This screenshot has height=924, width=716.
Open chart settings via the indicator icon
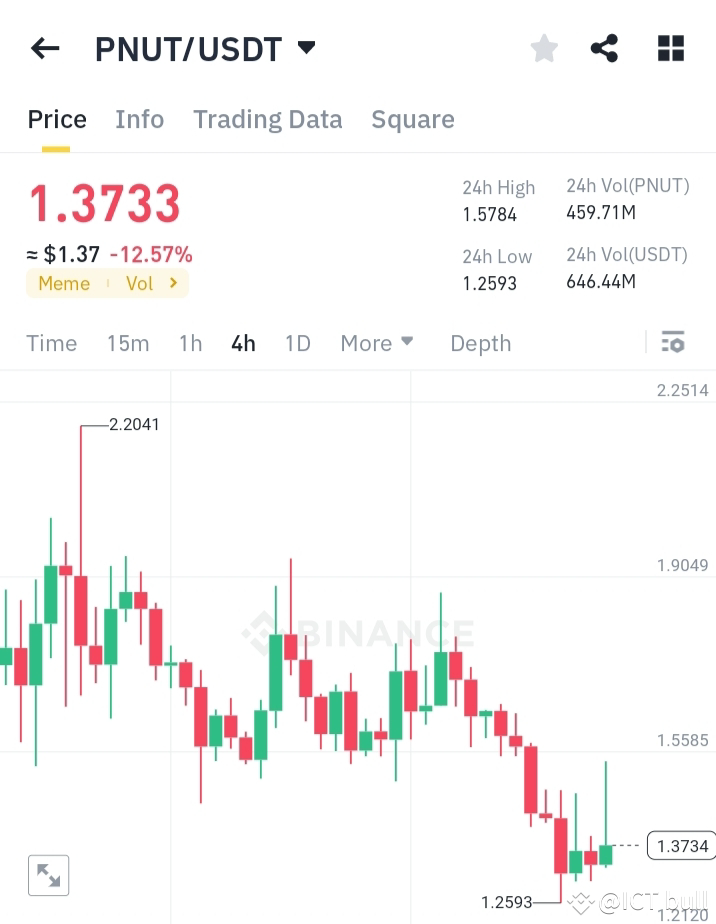673,343
